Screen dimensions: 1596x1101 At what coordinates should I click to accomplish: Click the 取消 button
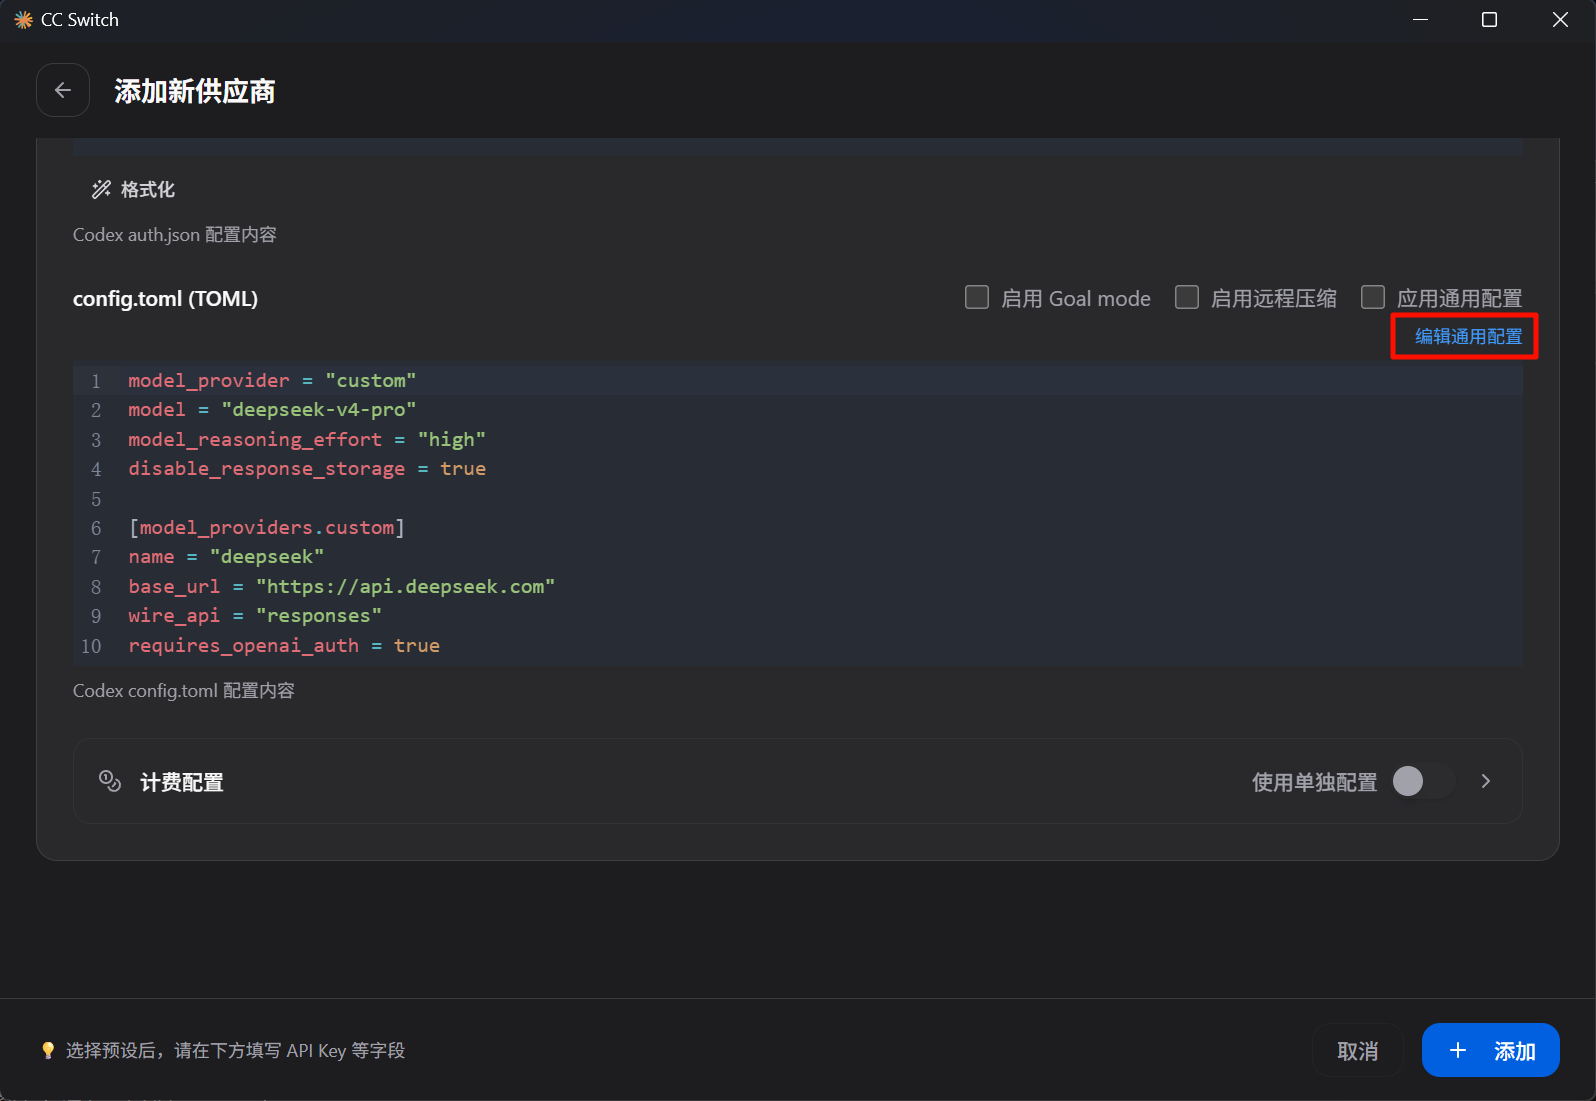[x=1357, y=1050]
